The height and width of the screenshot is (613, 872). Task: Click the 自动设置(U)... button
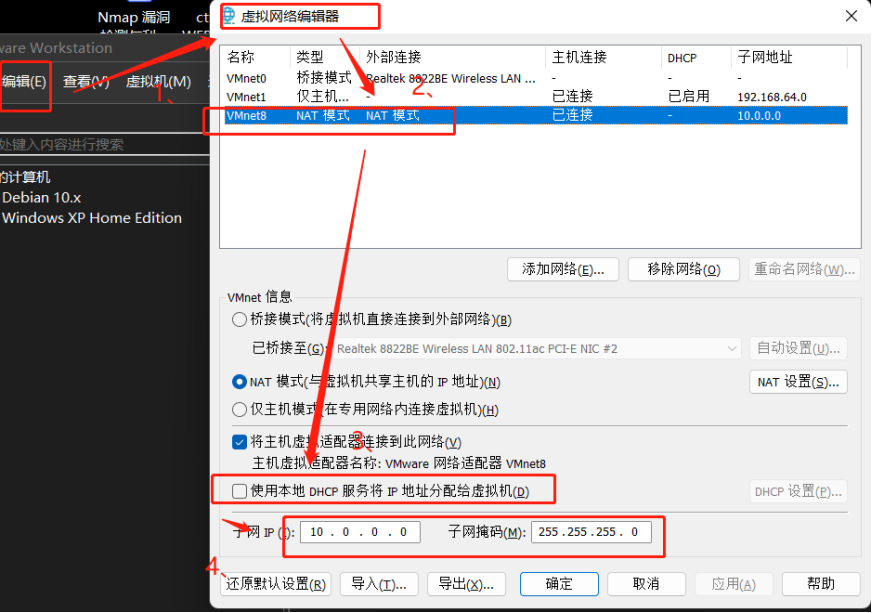[x=798, y=349]
